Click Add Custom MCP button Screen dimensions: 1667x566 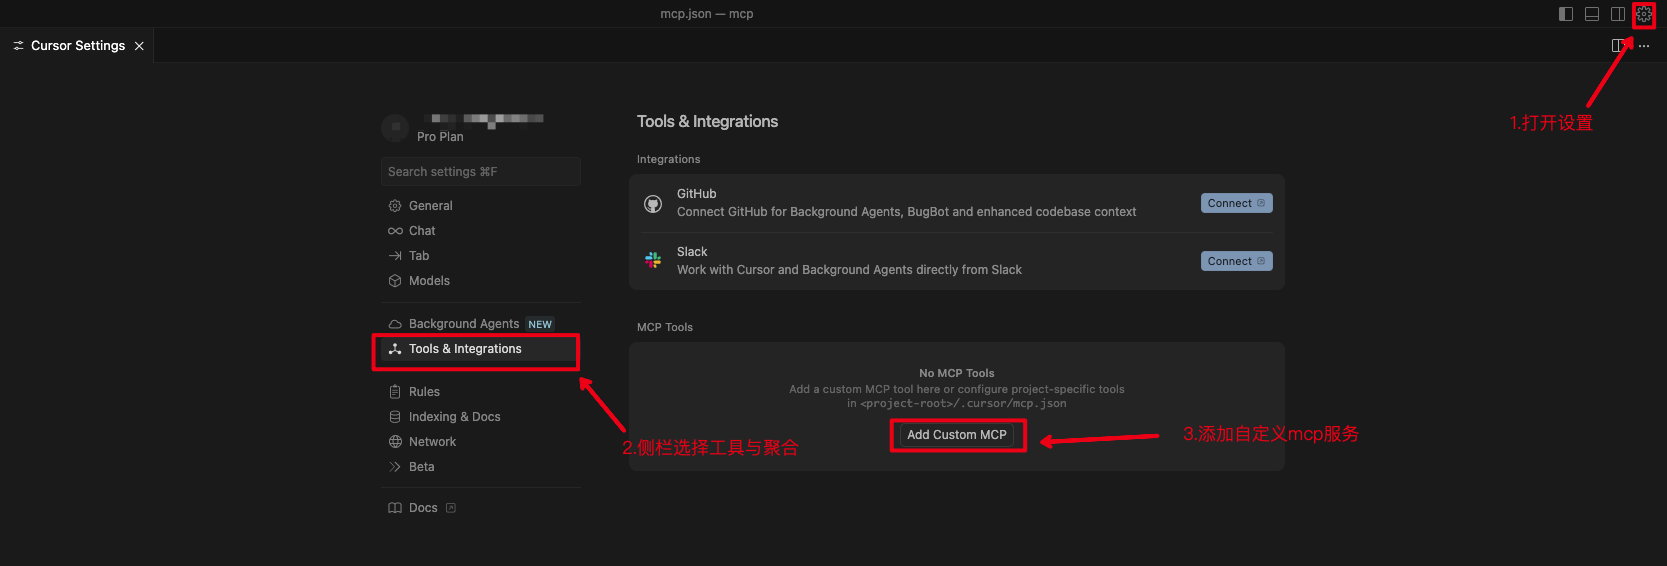956,435
